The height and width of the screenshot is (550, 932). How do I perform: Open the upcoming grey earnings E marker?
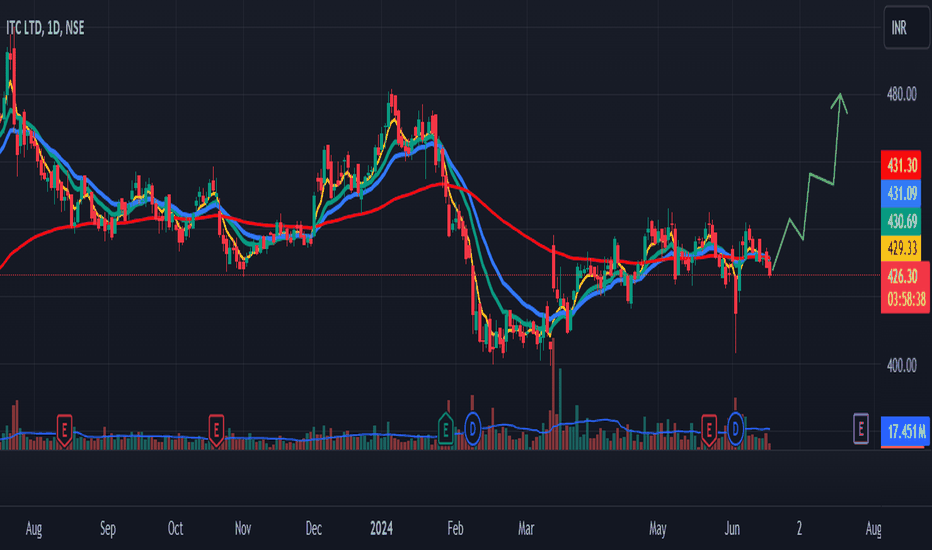(x=861, y=429)
